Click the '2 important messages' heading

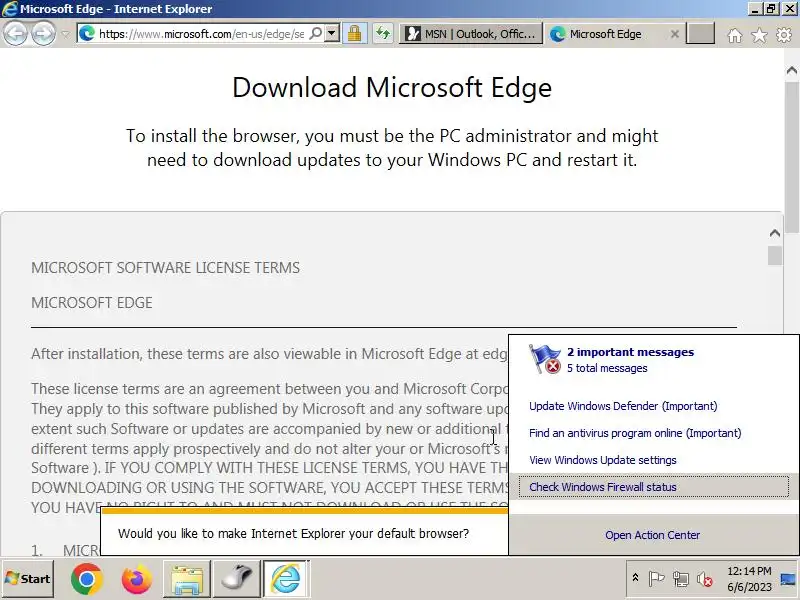pyautogui.click(x=630, y=352)
